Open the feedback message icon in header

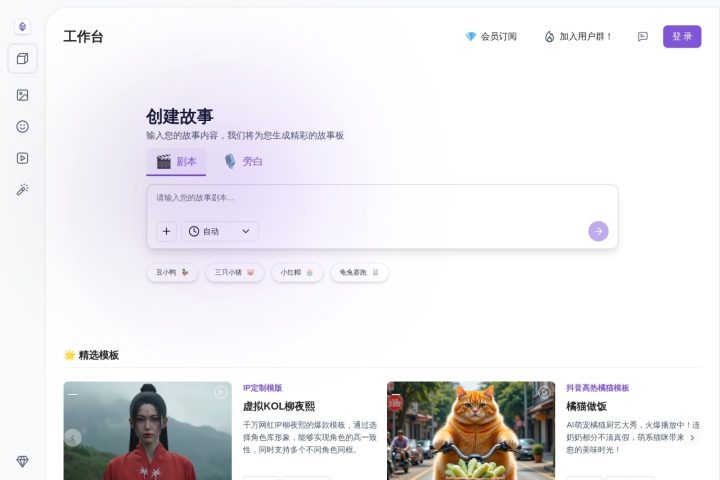point(643,37)
